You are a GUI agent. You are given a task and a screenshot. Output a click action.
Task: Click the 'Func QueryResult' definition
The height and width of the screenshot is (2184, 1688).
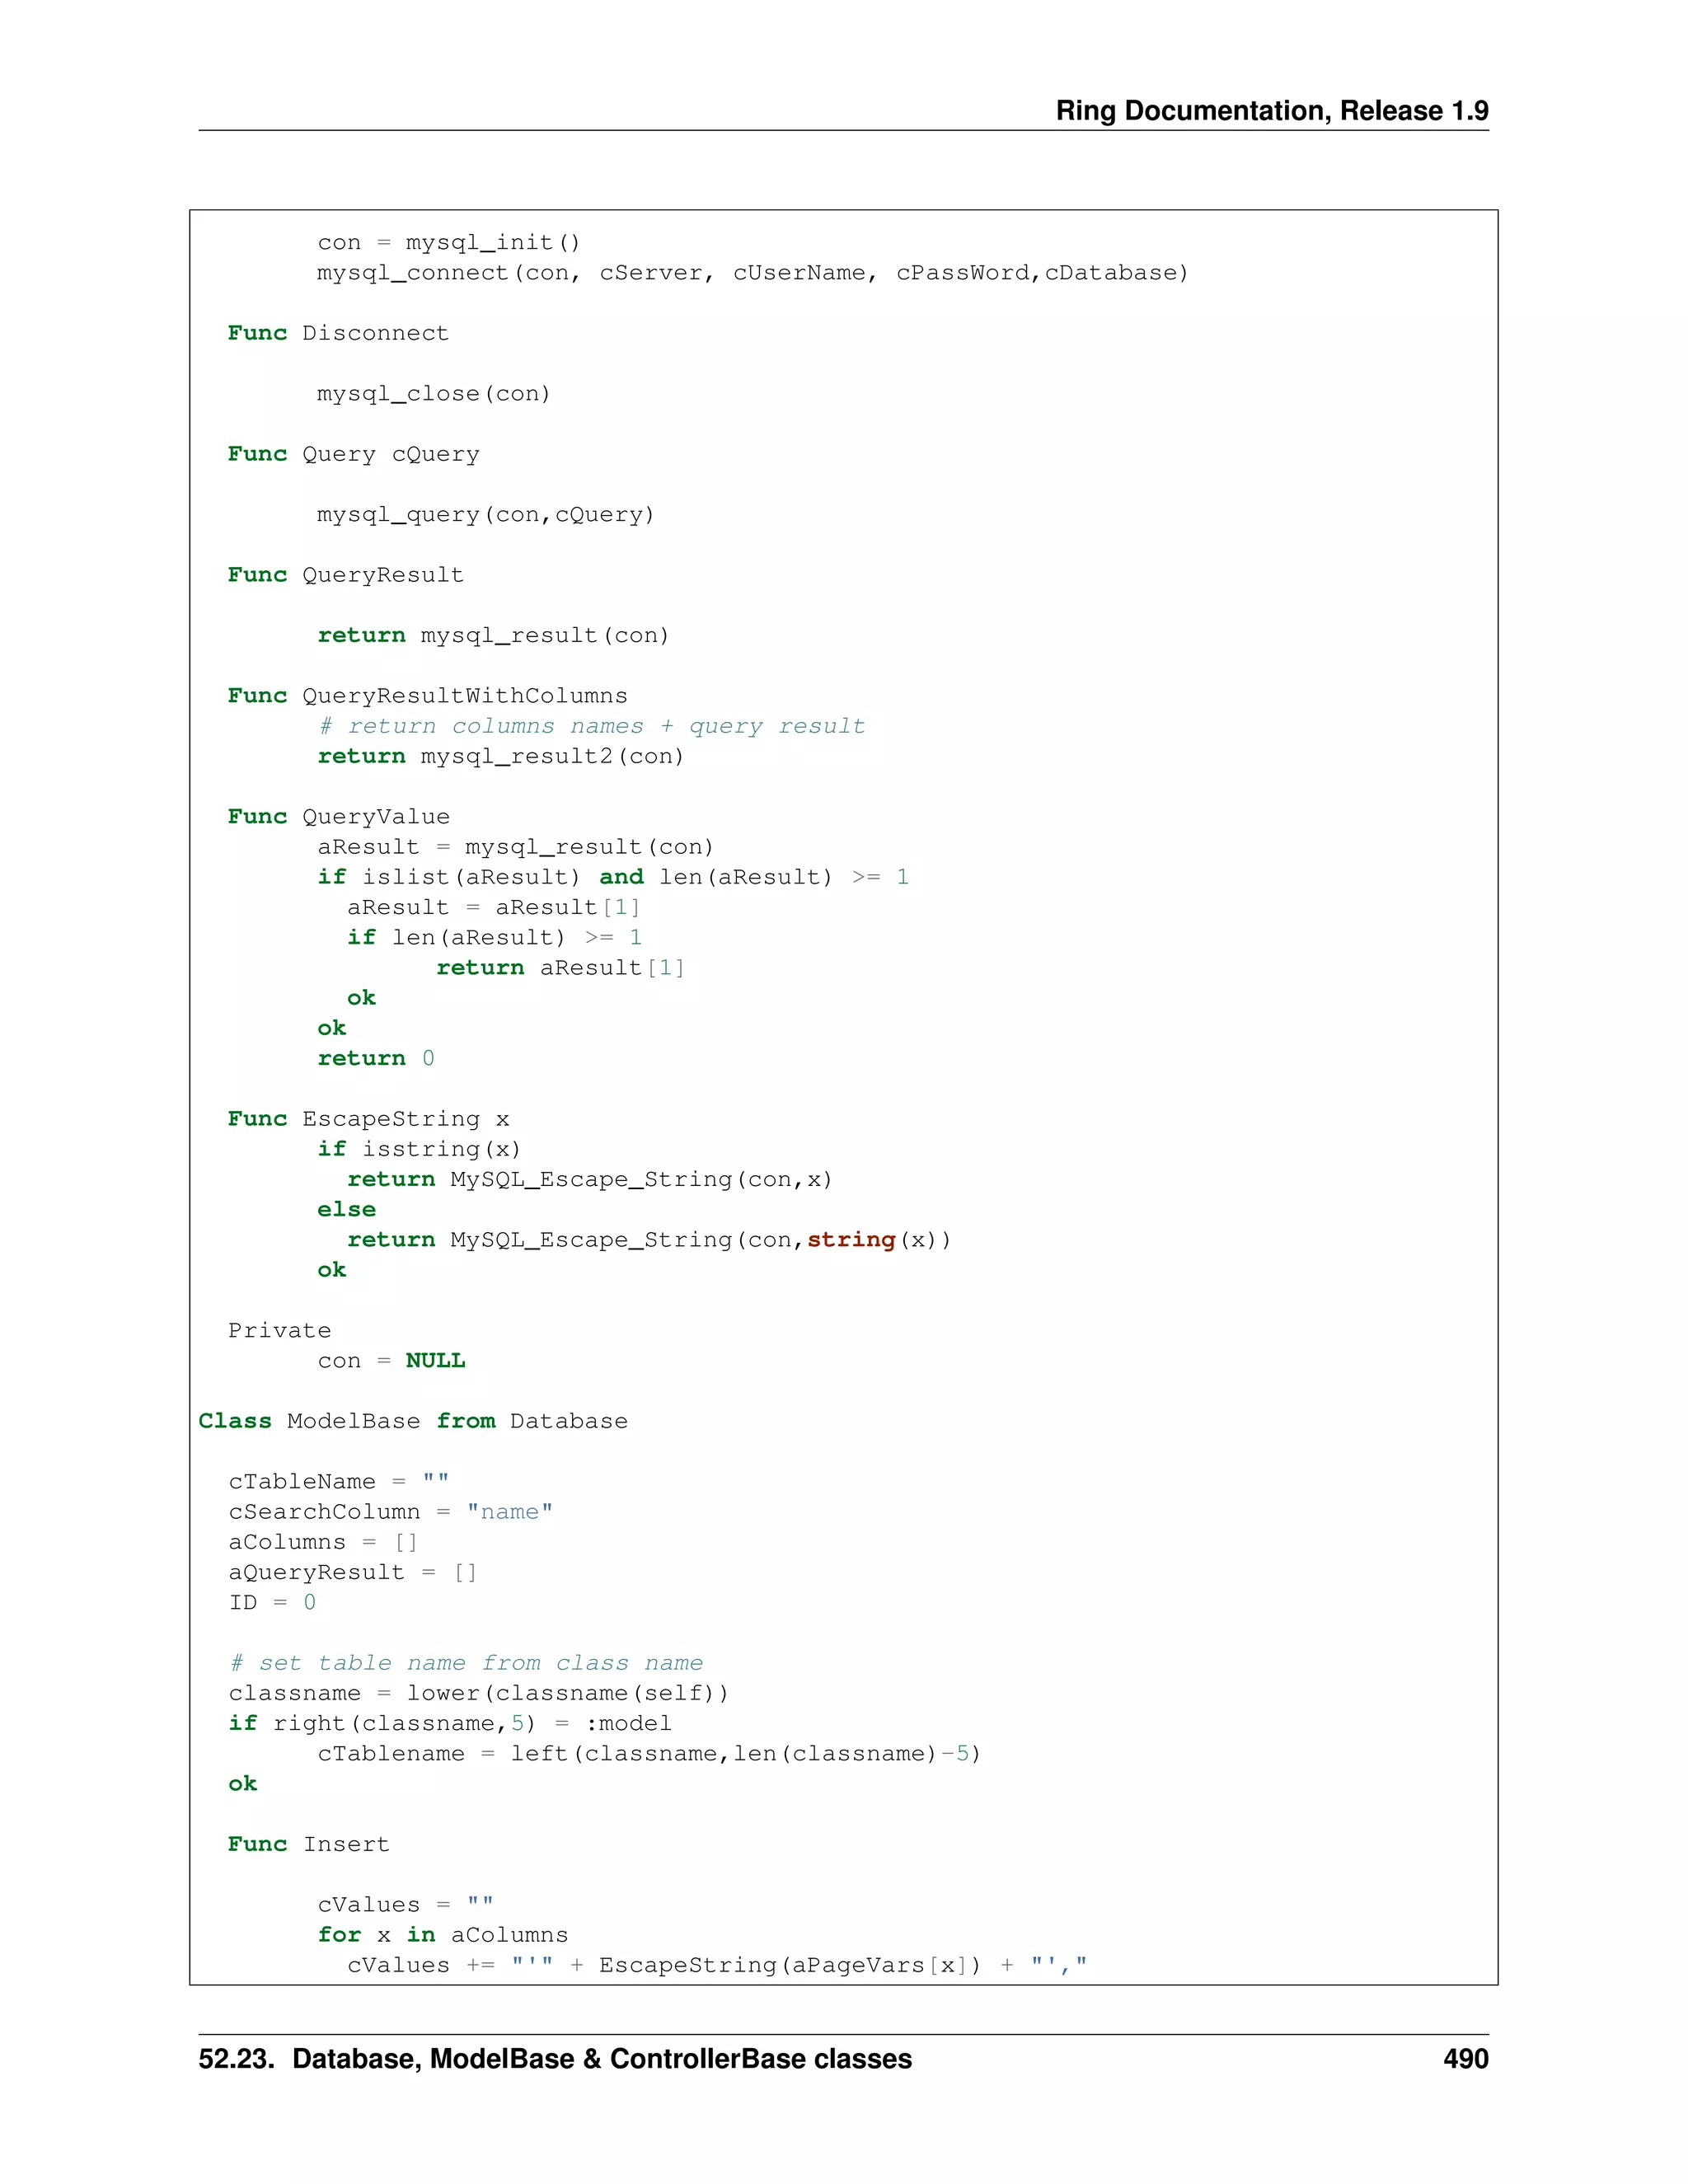pyautogui.click(x=346, y=575)
